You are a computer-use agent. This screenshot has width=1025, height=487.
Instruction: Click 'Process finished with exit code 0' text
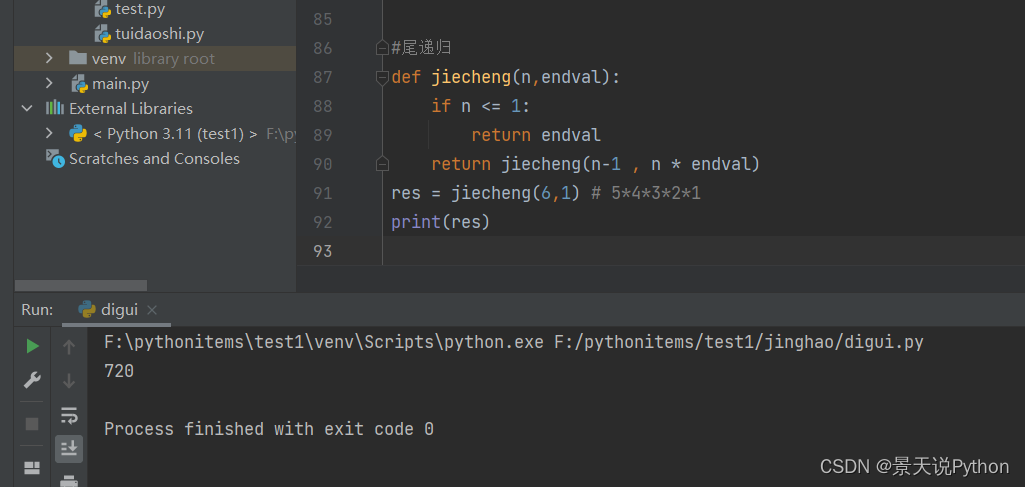pyautogui.click(x=269, y=429)
